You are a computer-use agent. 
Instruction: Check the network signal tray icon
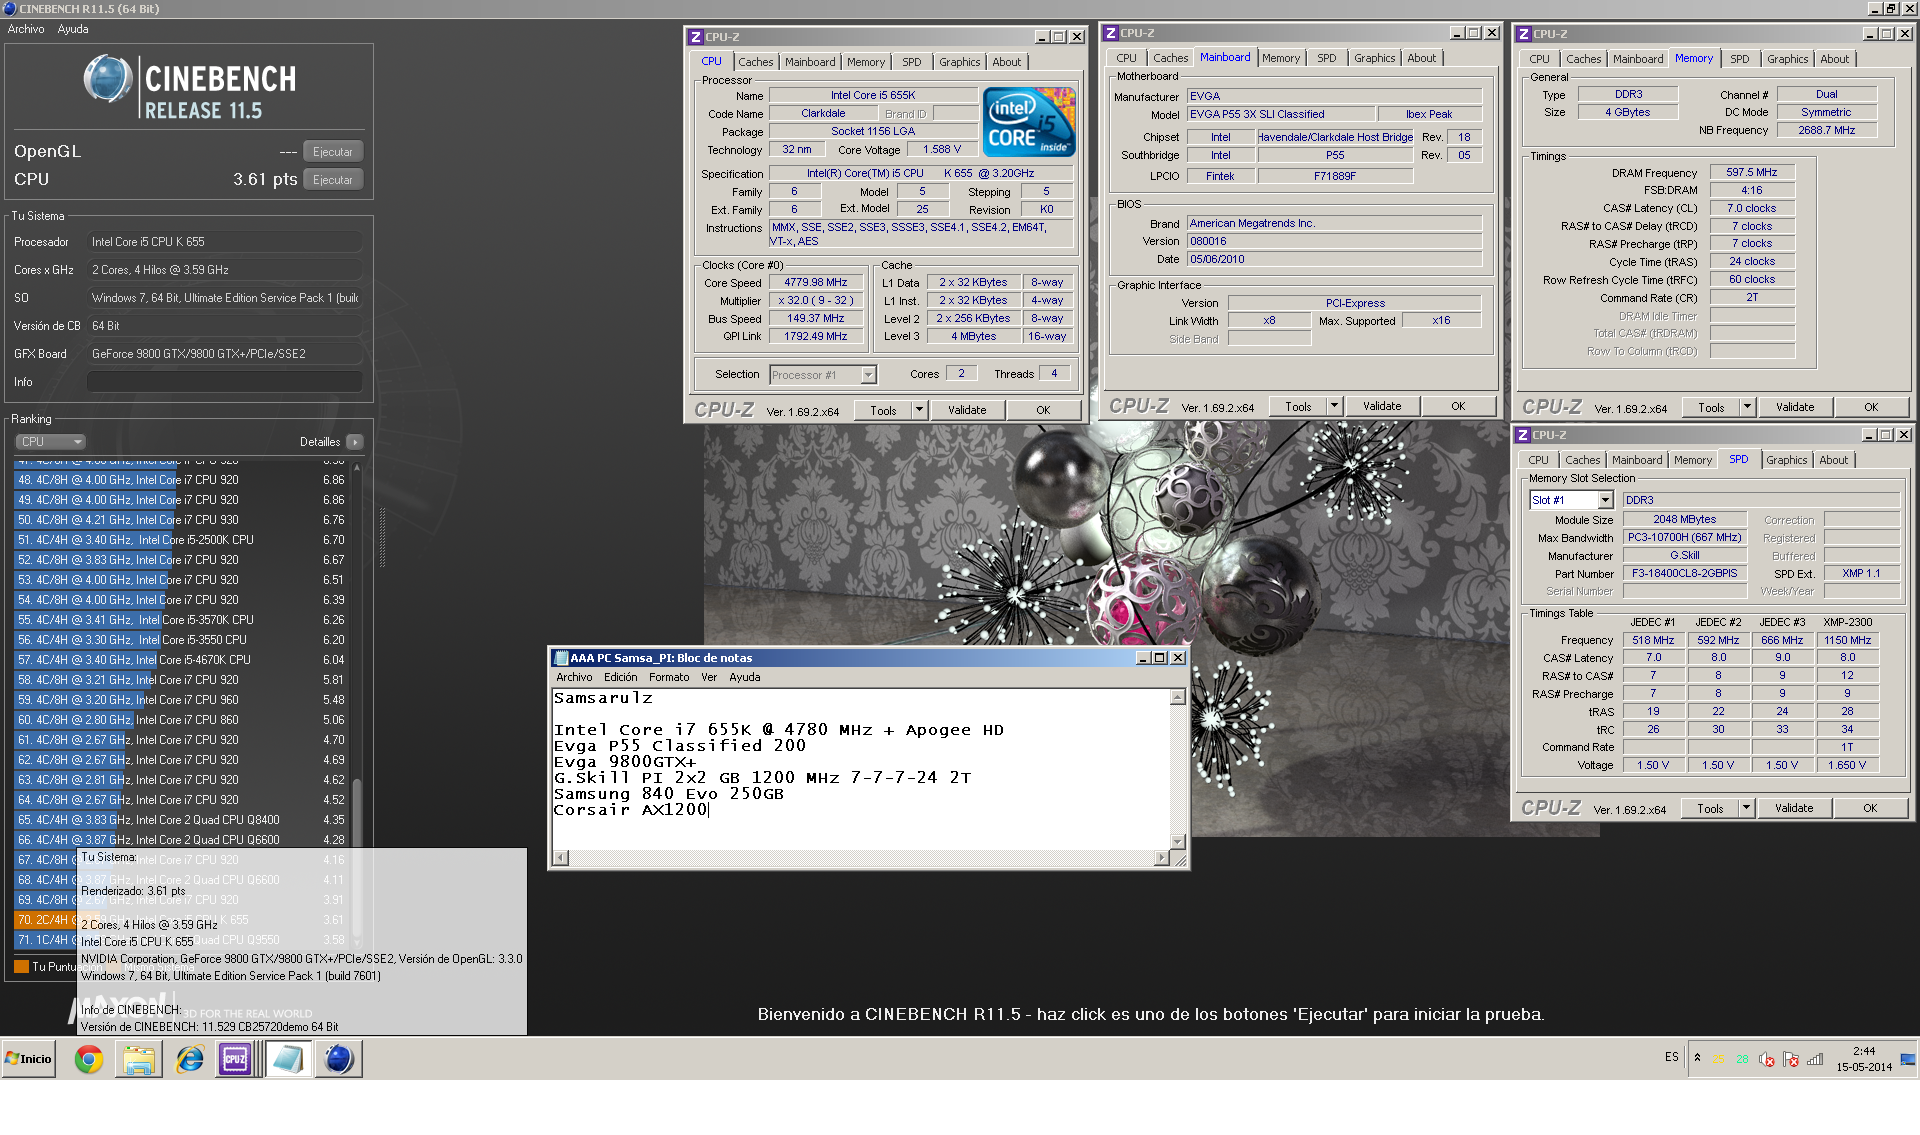[1815, 1060]
